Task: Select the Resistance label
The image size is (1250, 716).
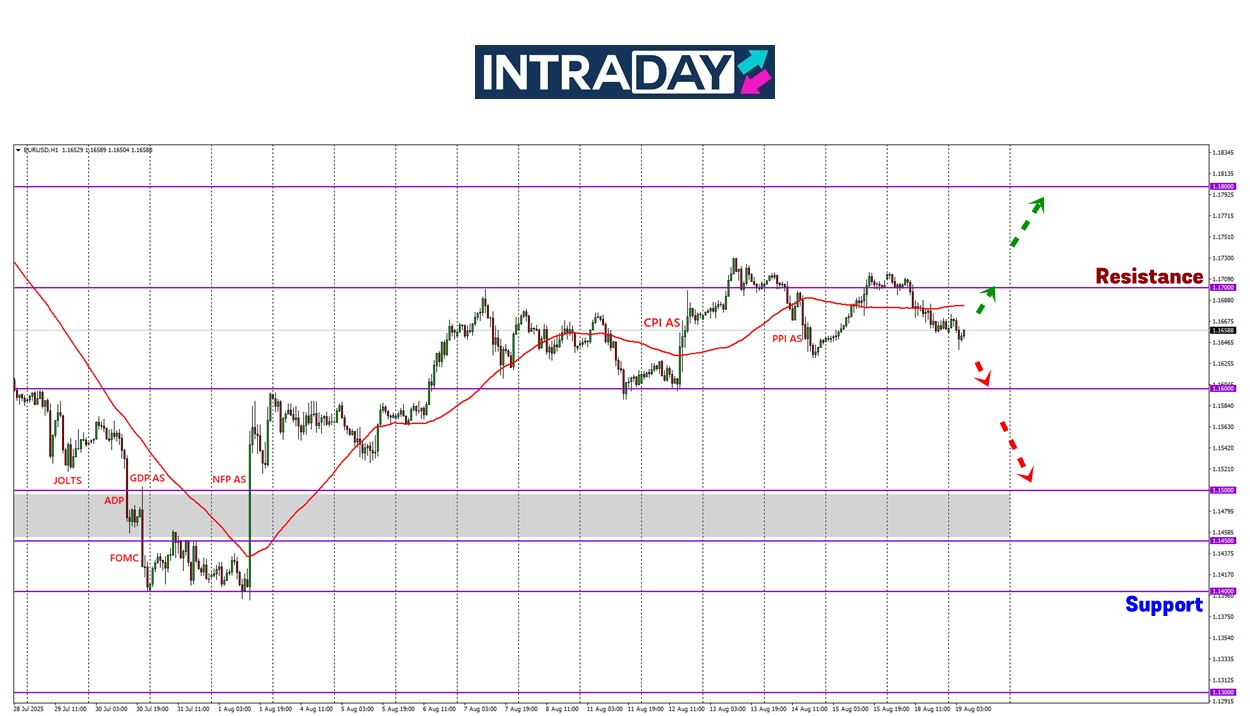Action: tap(1149, 276)
